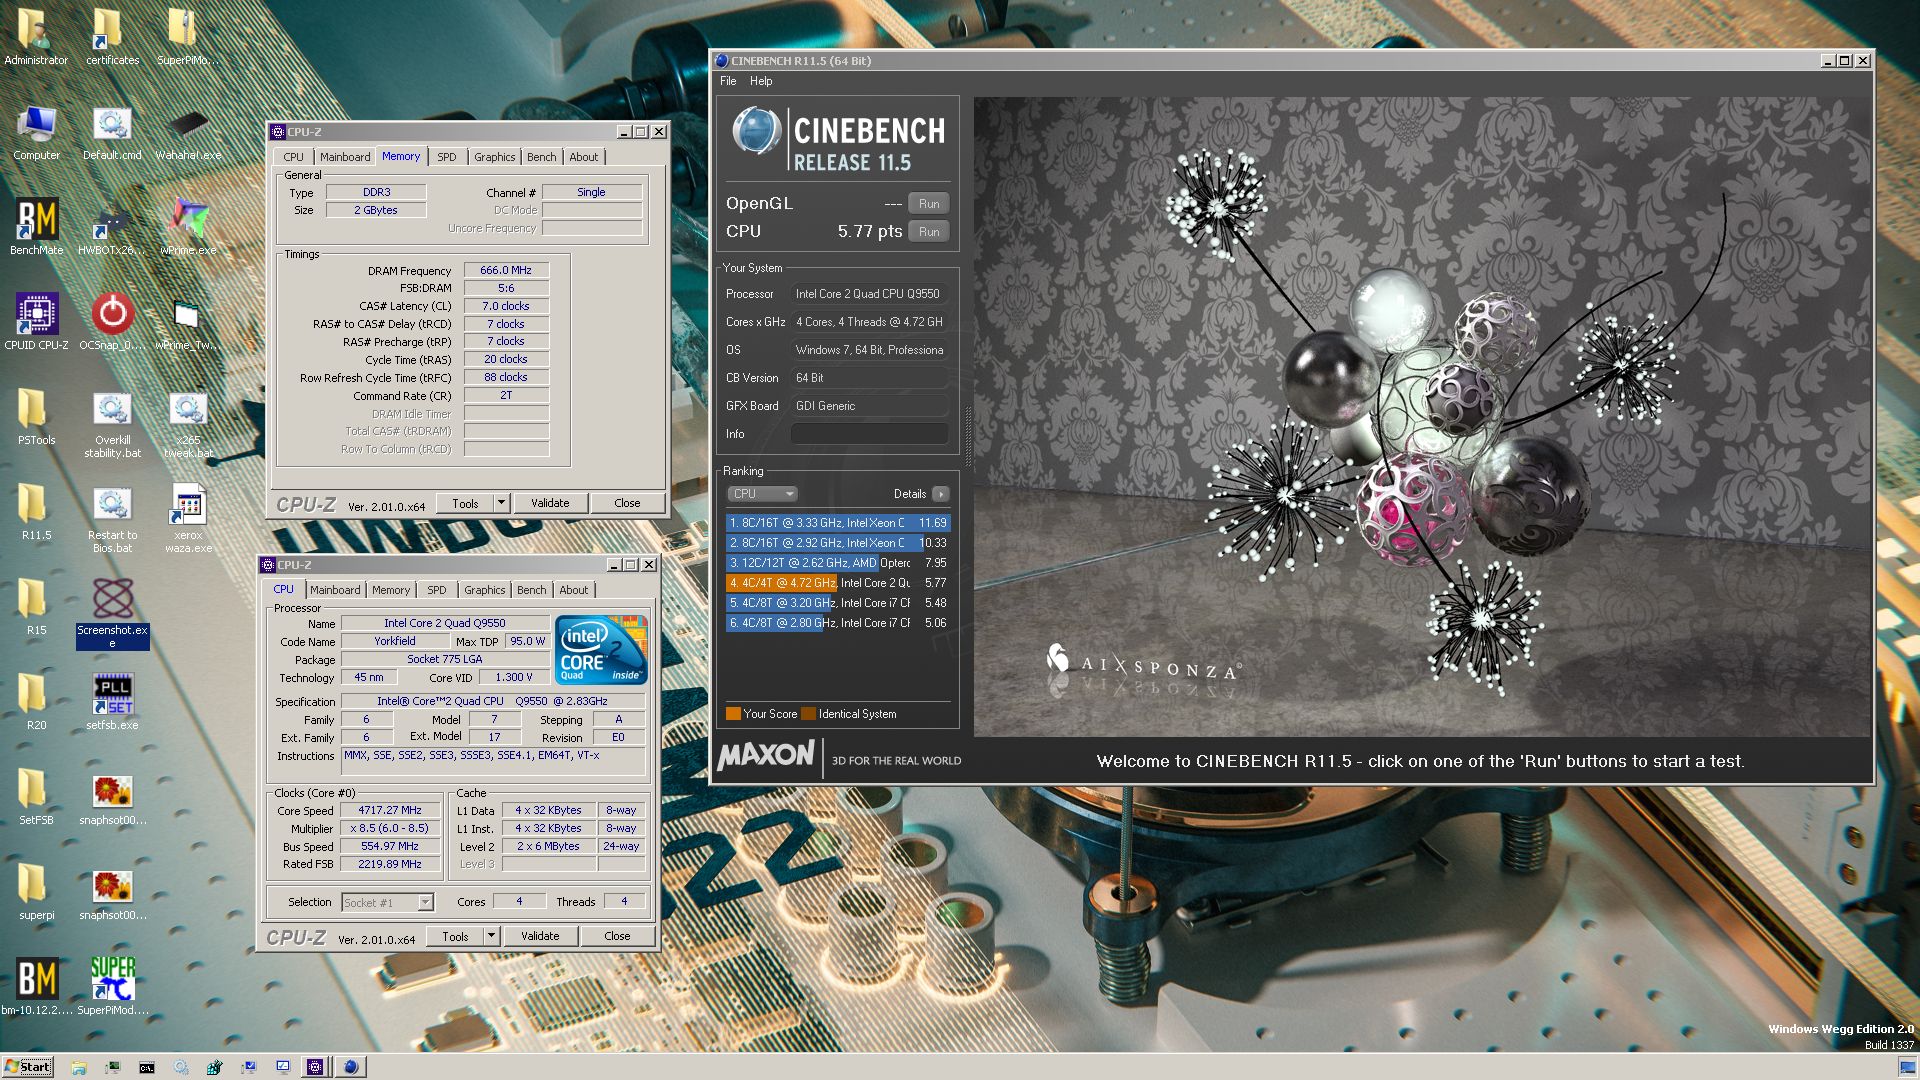Screen dimensions: 1920x1080
Task: Select Wahaha!.exe desktop icon
Action: pyautogui.click(x=188, y=132)
